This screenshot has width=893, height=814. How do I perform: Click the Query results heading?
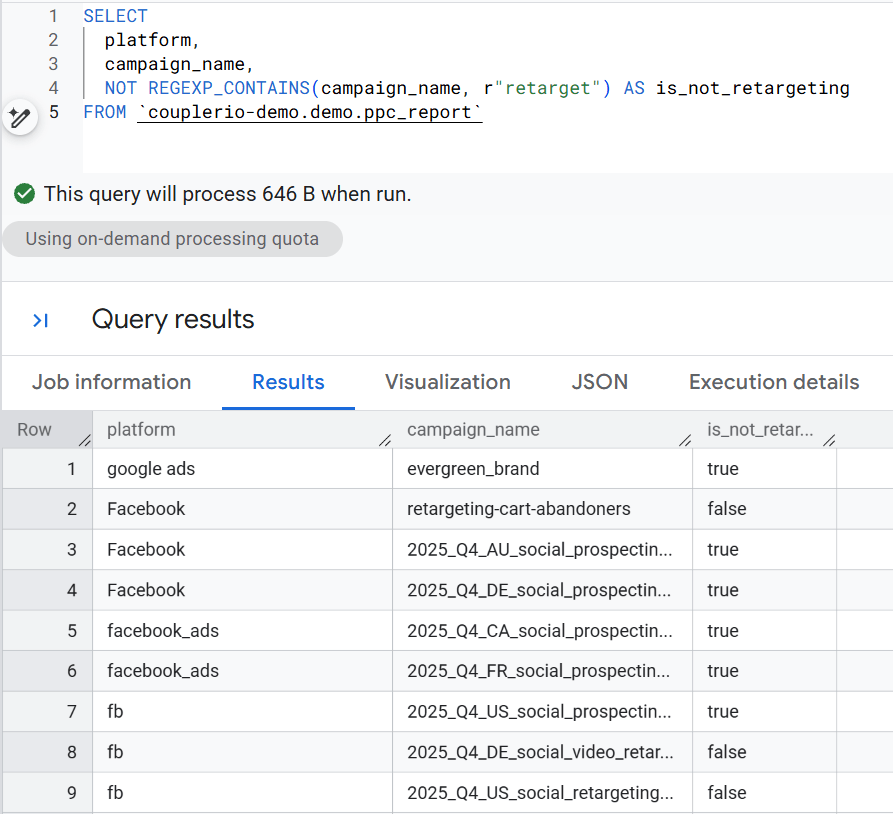pyautogui.click(x=173, y=319)
